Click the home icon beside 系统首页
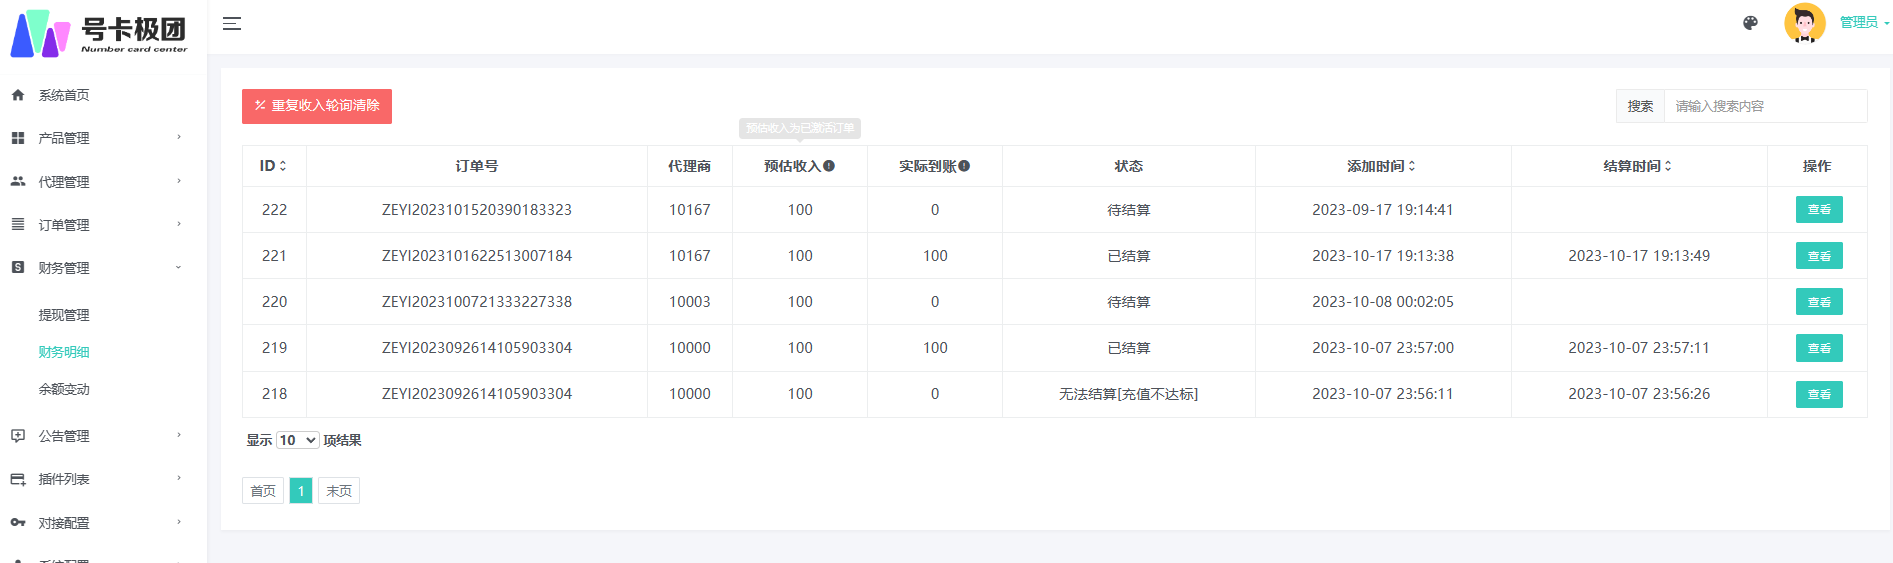 [x=18, y=95]
